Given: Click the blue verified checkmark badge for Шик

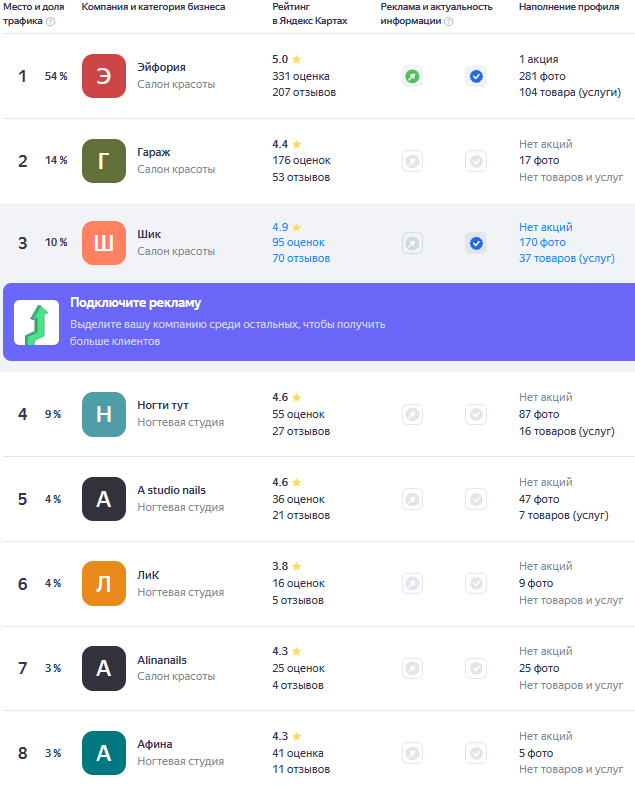Looking at the screenshot, I should [476, 243].
